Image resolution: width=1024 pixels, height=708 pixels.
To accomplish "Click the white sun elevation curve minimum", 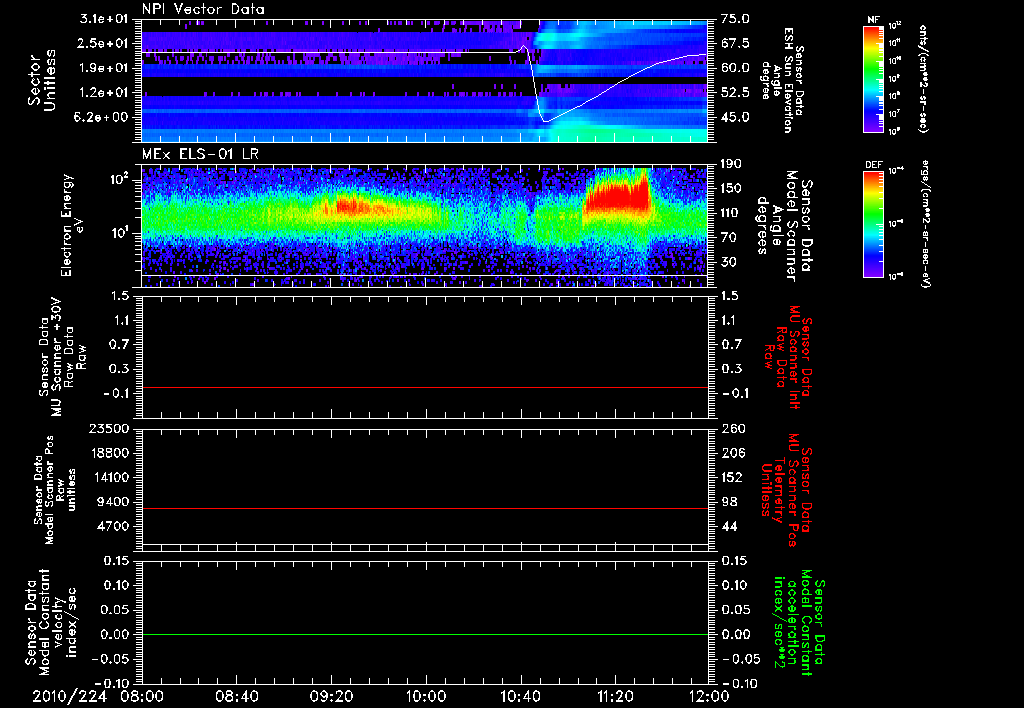I will click(545, 121).
